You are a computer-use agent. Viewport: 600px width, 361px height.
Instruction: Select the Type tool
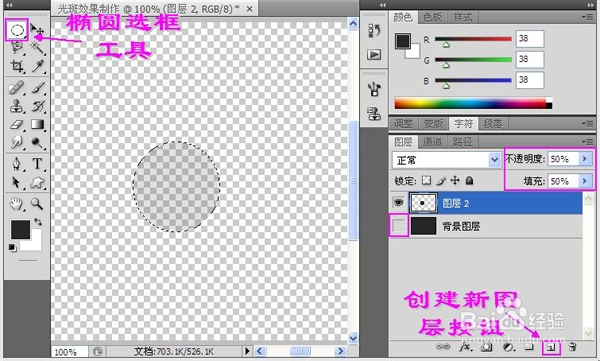tap(37, 164)
